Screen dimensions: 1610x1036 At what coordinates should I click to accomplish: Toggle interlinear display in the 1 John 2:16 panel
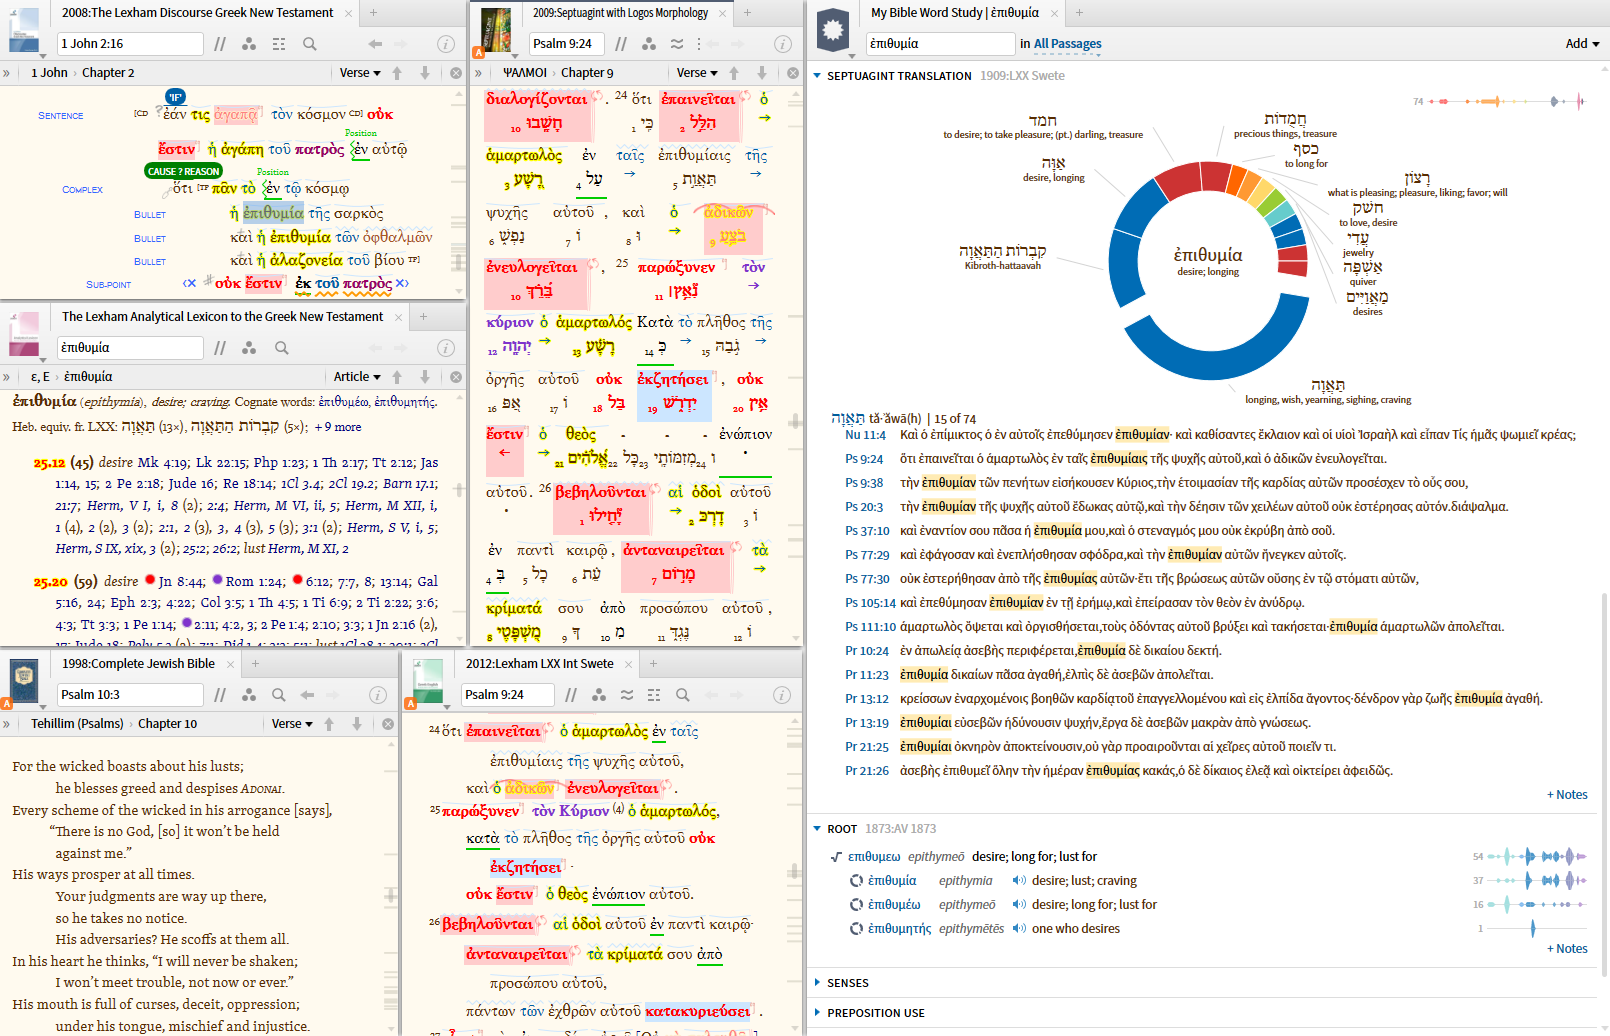click(279, 44)
